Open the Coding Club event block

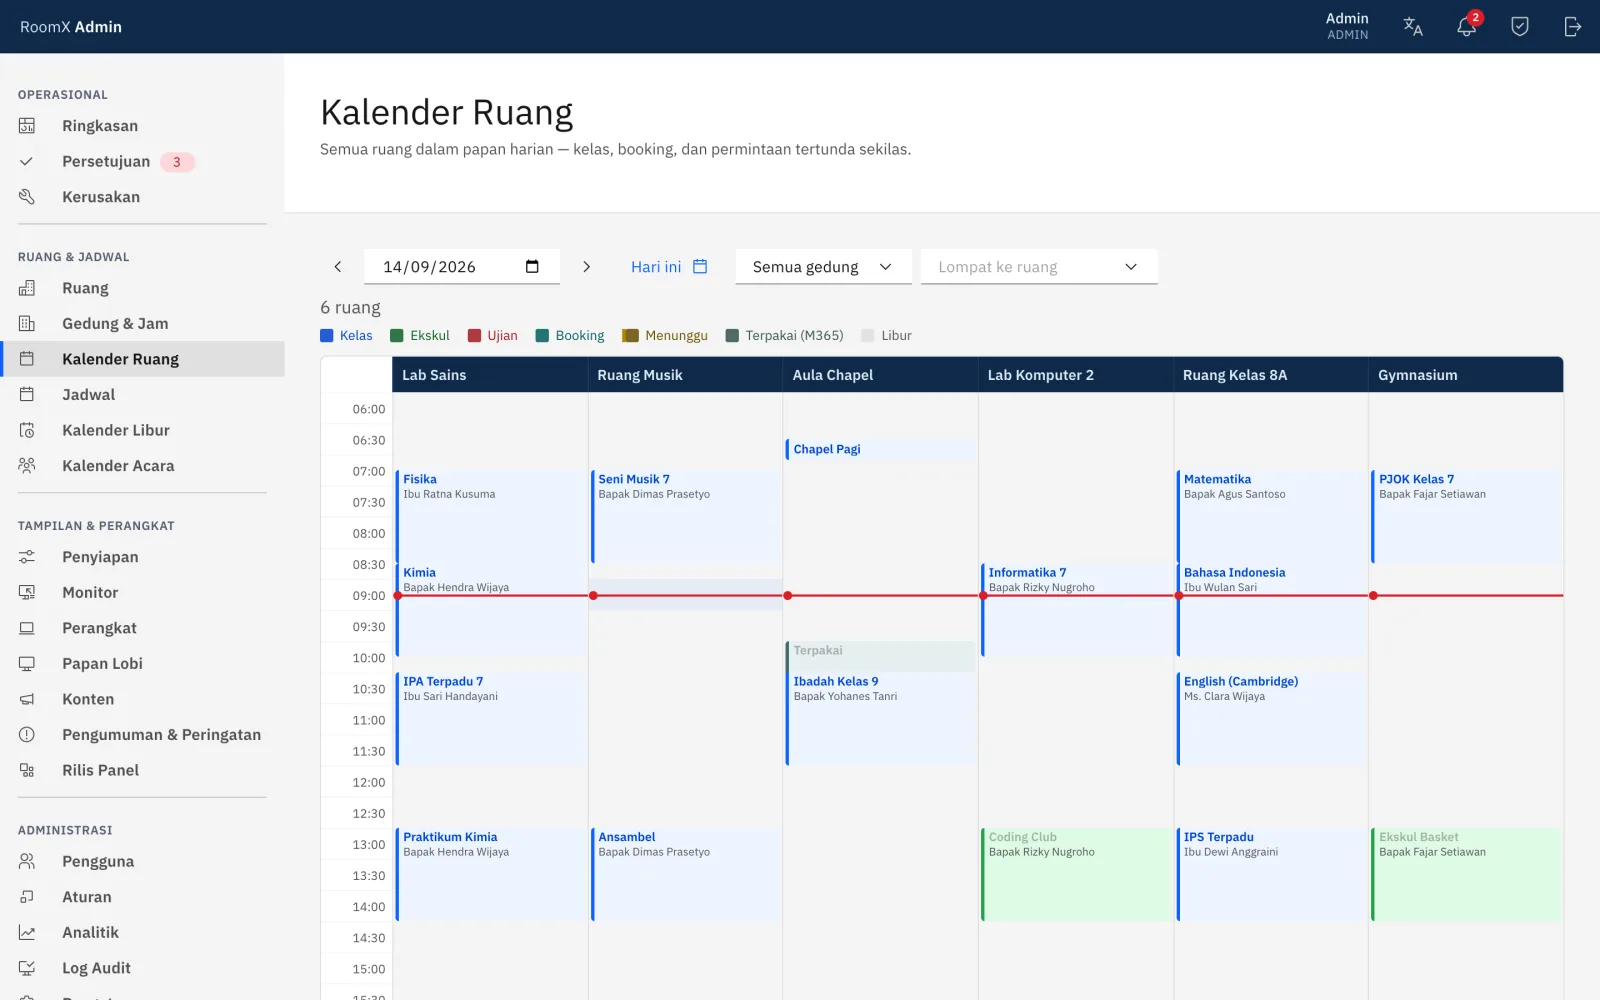pos(1076,874)
